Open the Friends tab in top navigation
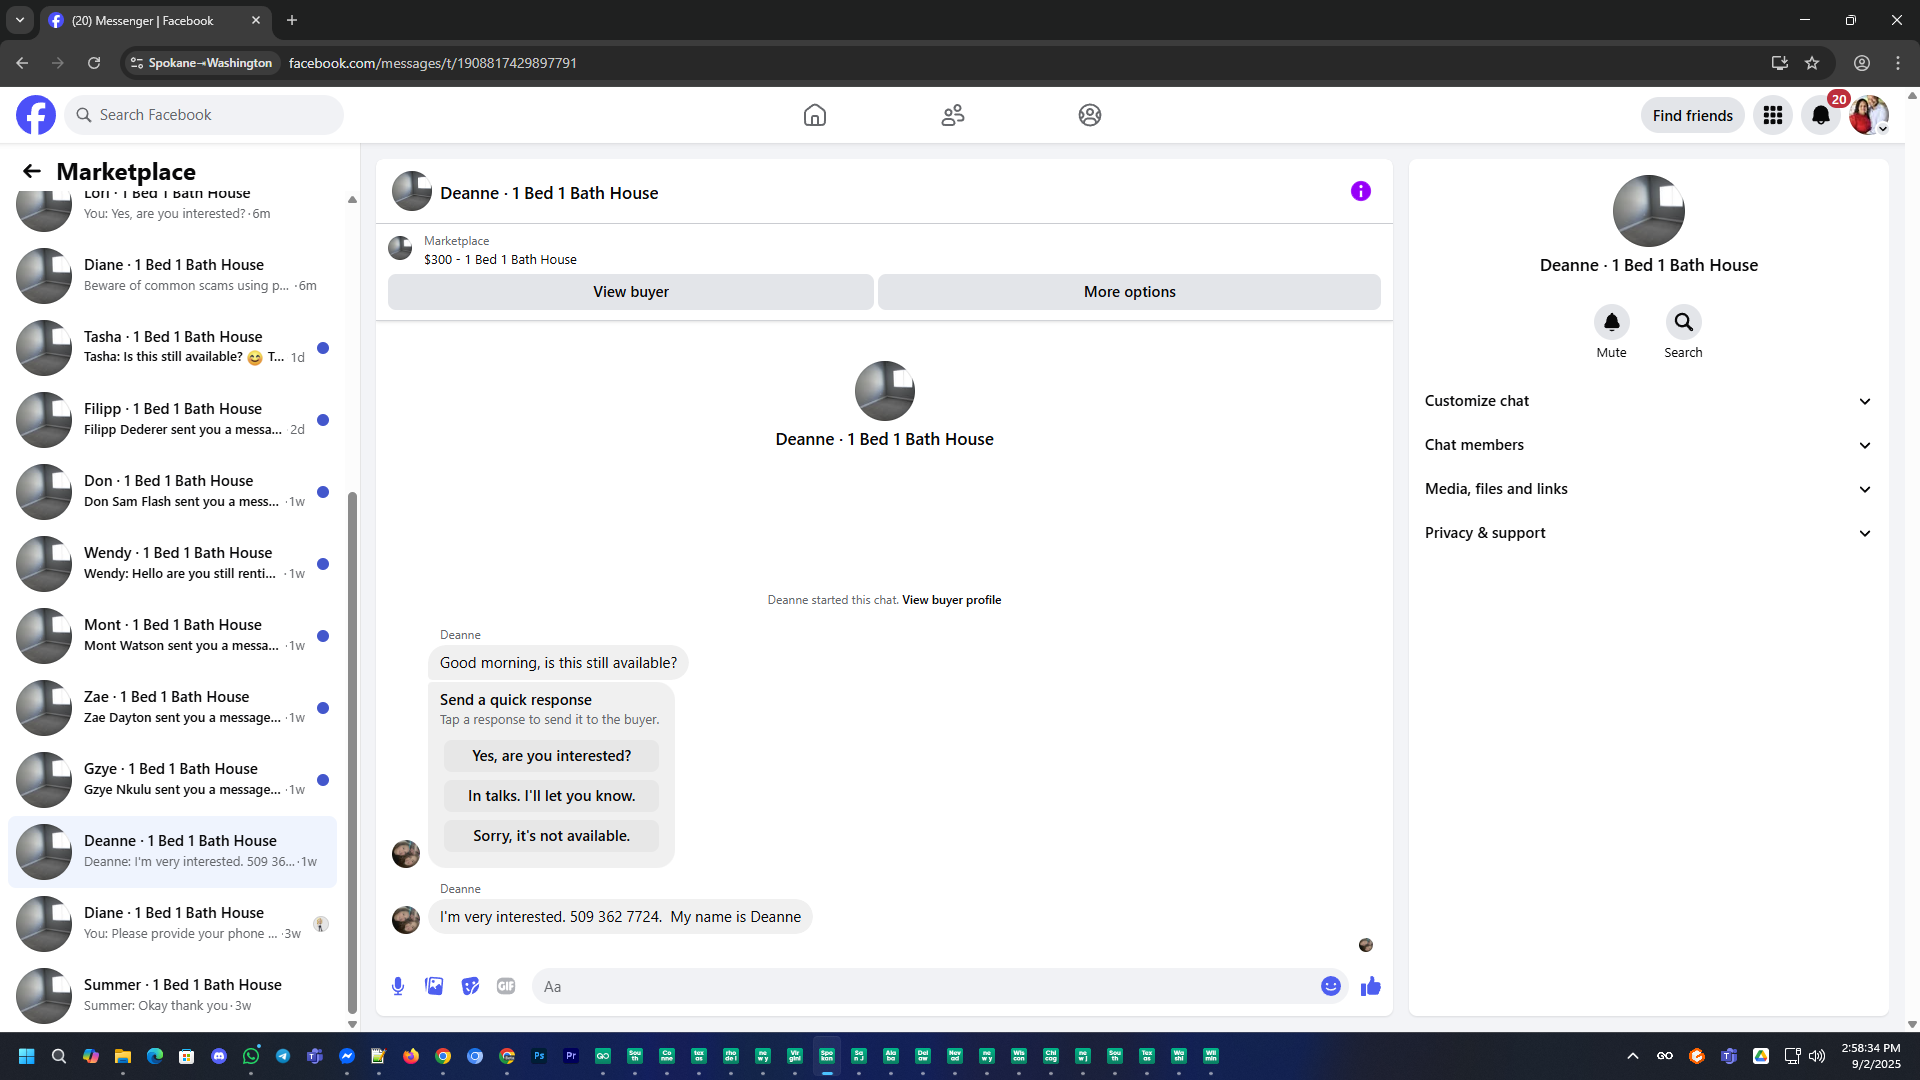The width and height of the screenshot is (1920, 1080). tap(952, 116)
